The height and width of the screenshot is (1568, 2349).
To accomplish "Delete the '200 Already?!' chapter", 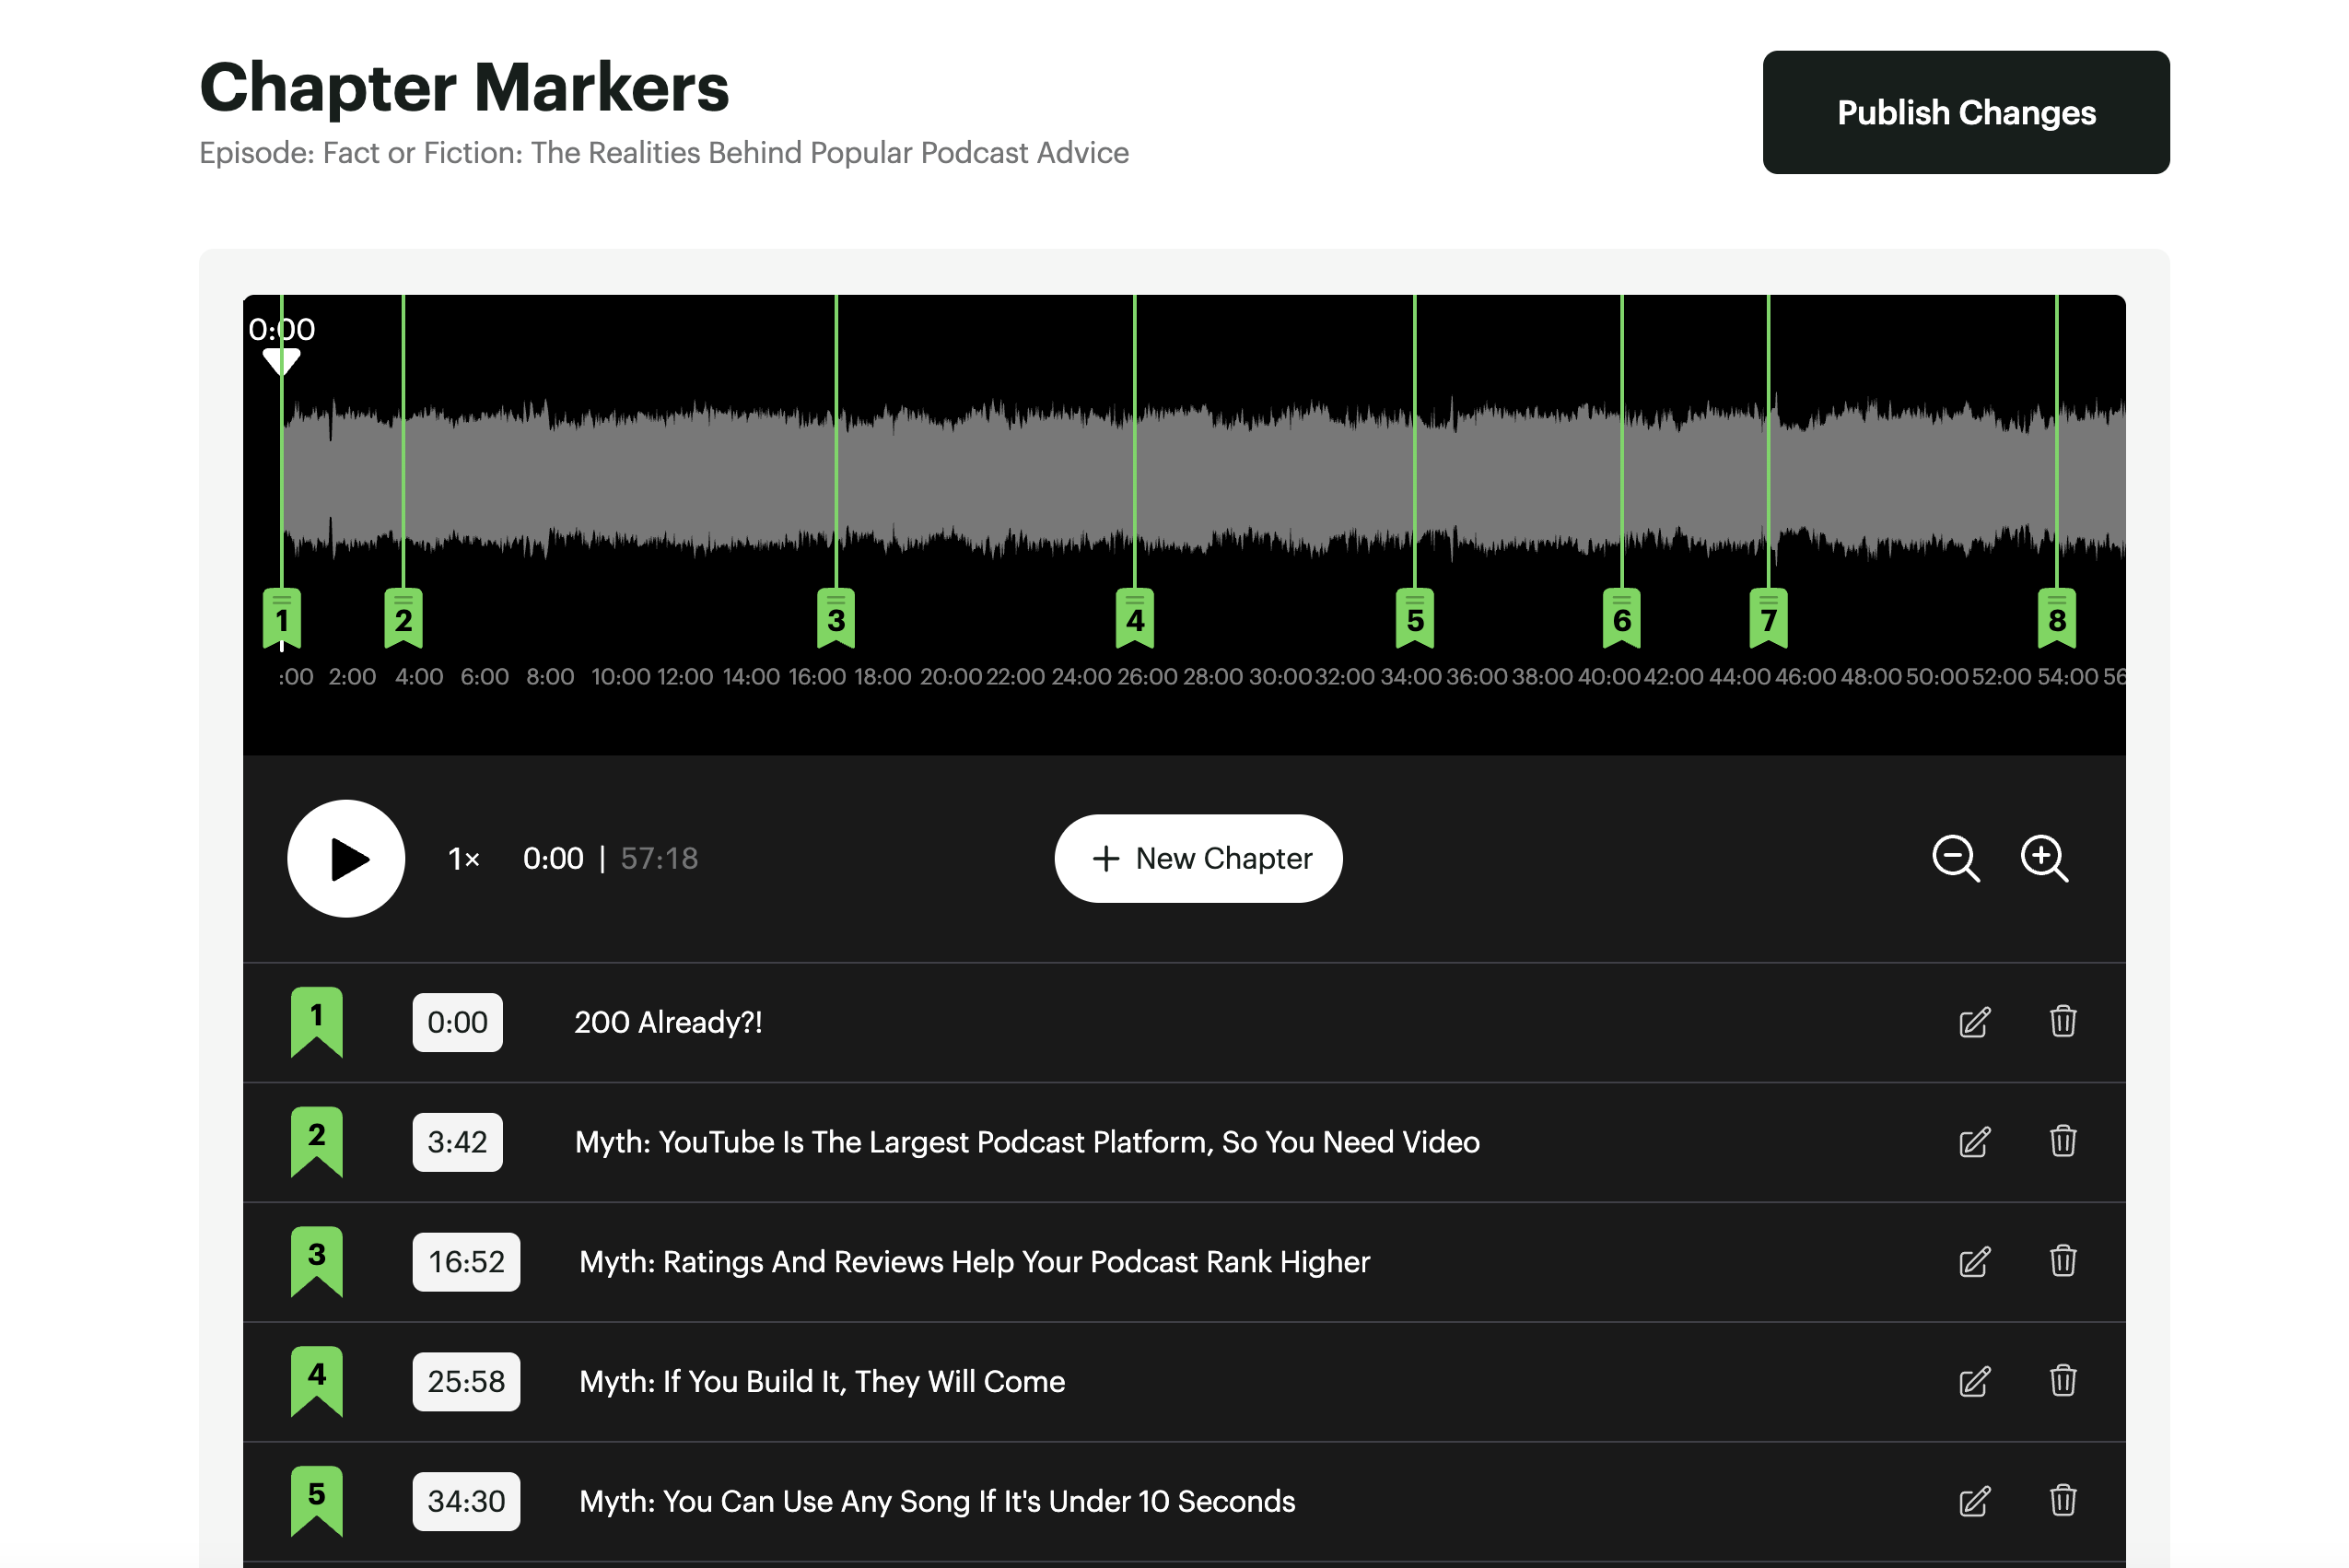I will 2062,1022.
